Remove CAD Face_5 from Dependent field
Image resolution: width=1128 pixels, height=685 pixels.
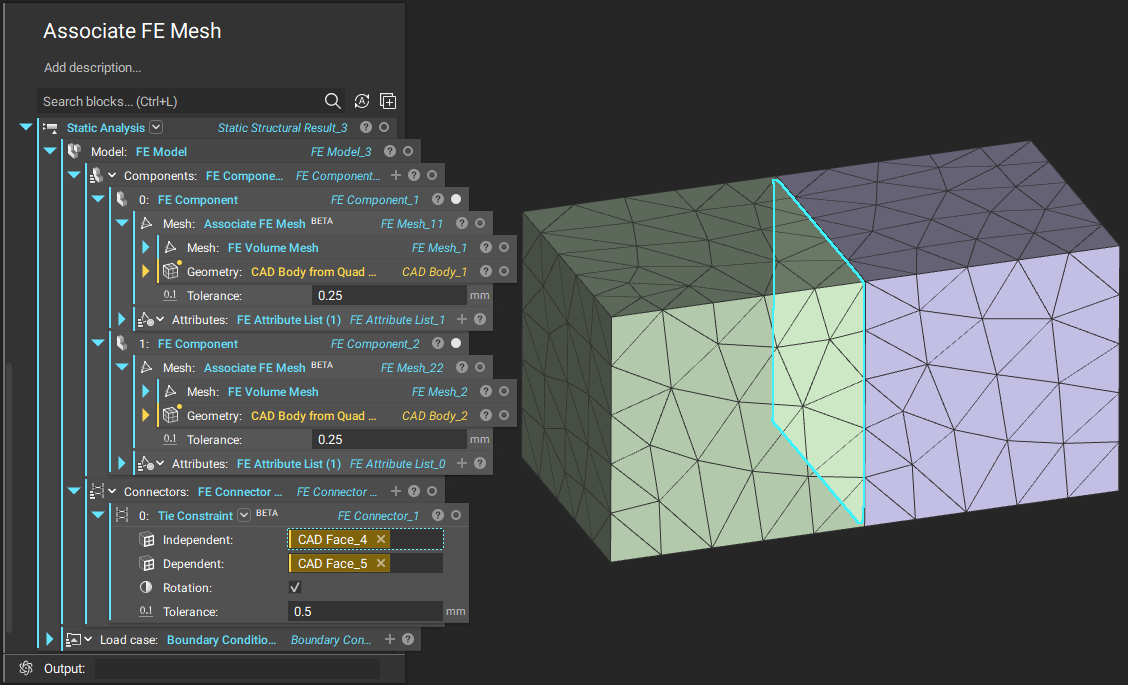click(381, 563)
